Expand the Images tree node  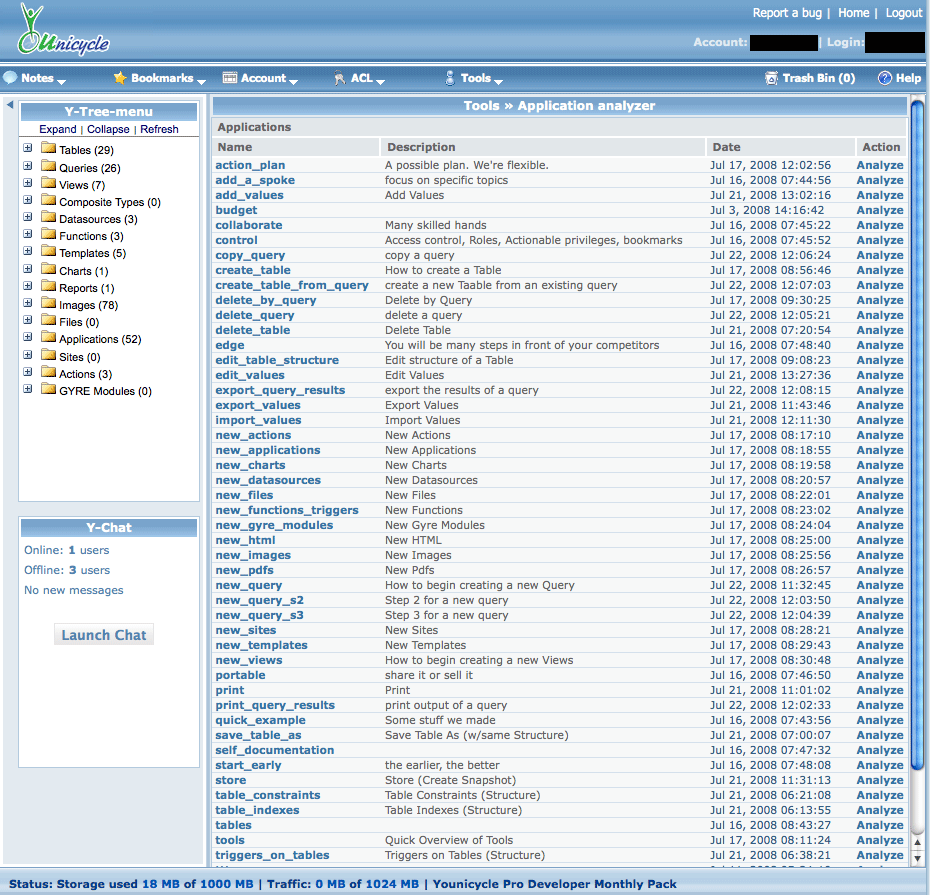click(x=28, y=304)
